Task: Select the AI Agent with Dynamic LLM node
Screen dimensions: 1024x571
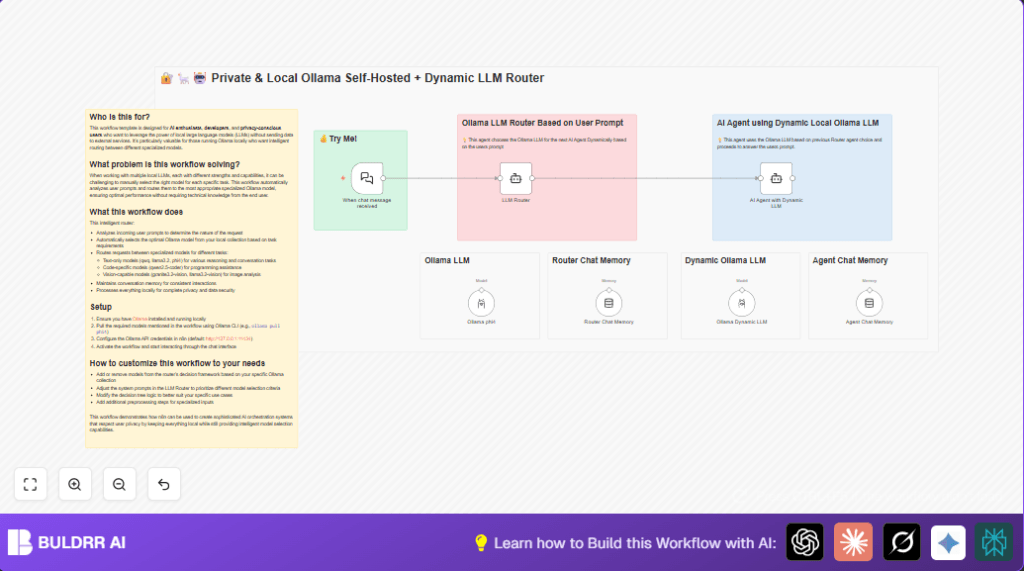Action: click(x=776, y=178)
